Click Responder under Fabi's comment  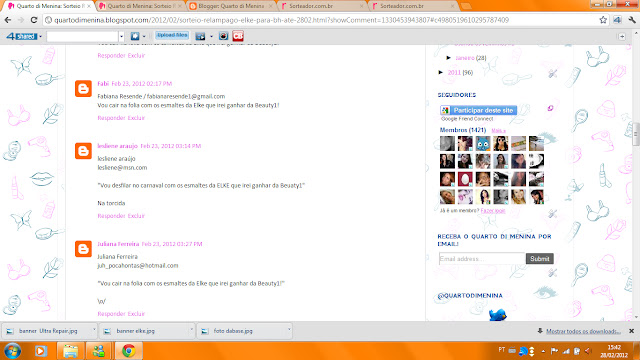[x=111, y=118]
